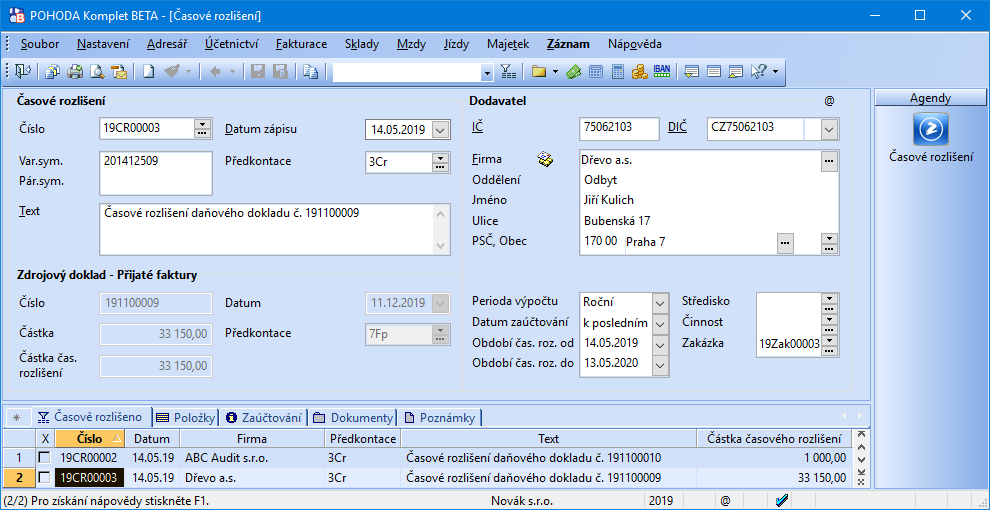Screen dimensions: 990x510
Task: Switch to the Poznámky tab
Action: click(x=439, y=417)
